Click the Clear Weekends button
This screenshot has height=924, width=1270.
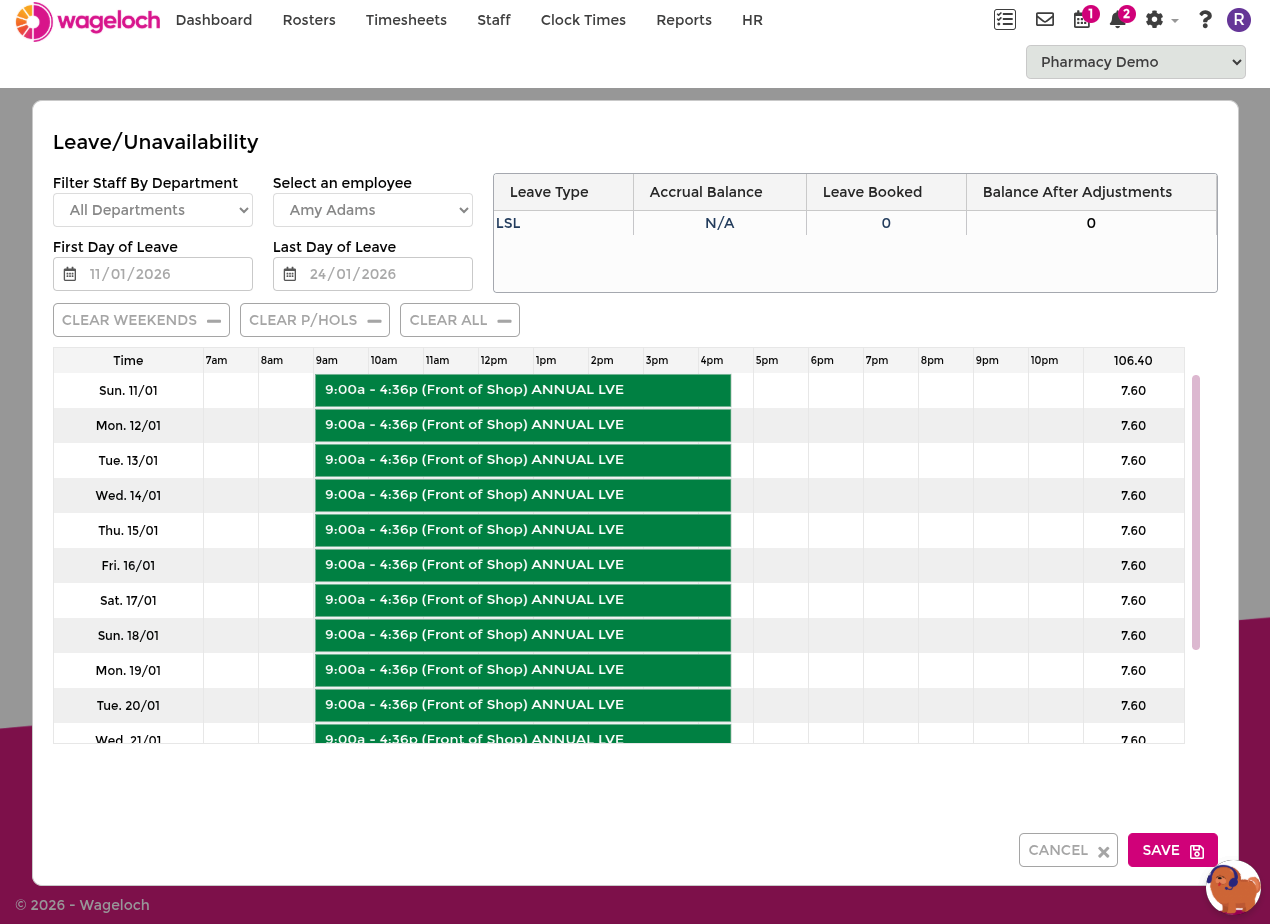click(141, 320)
